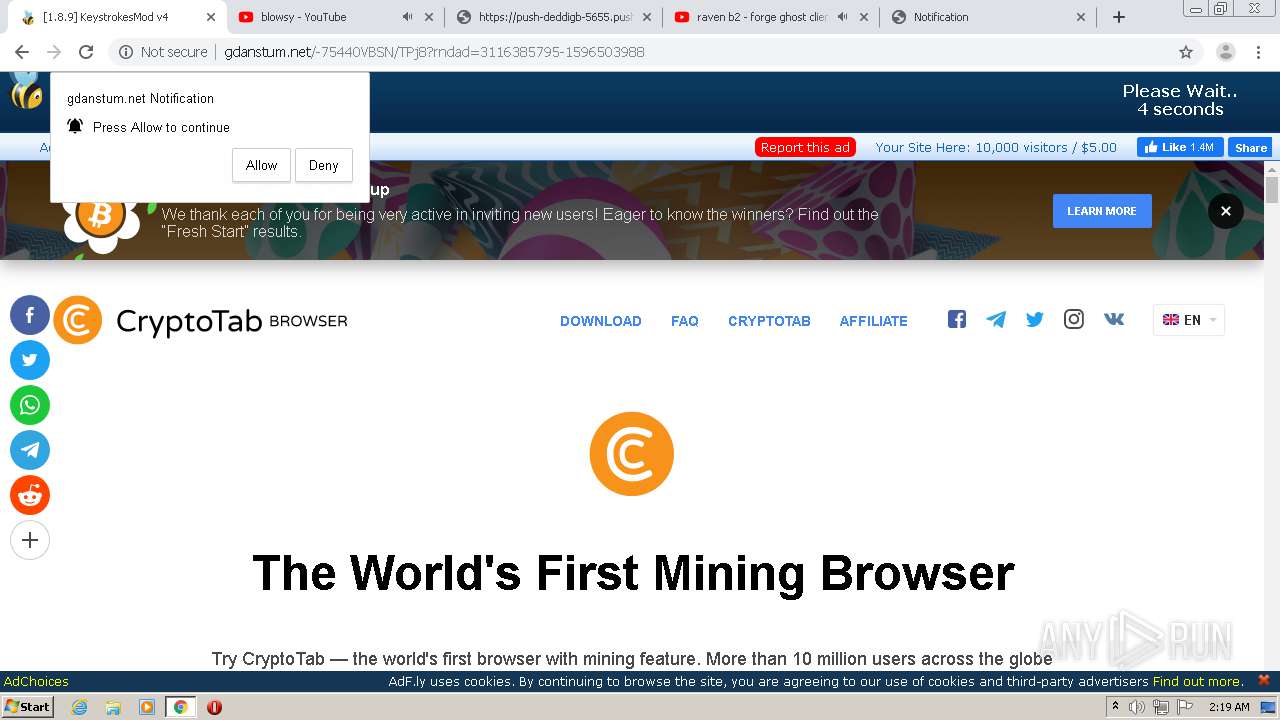Click the Facebook Share button
Viewport: 1280px width, 720px height.
[x=1250, y=147]
